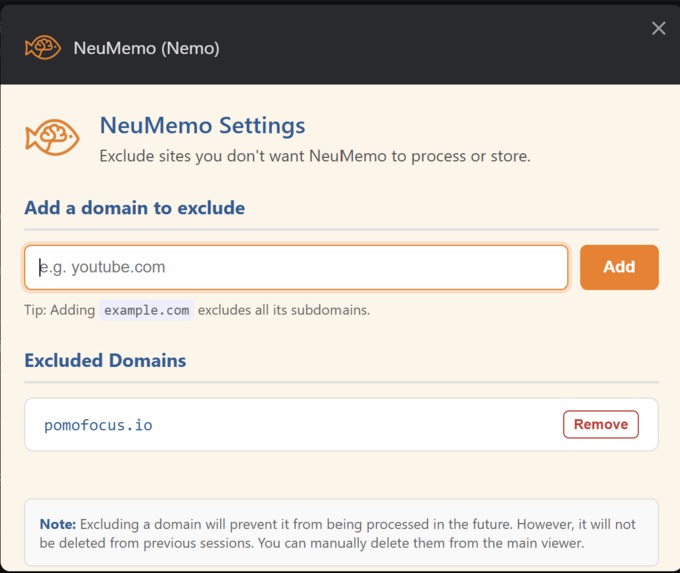This screenshot has height=573, width=680.
Task: Click the orange Add button
Action: [x=619, y=267]
